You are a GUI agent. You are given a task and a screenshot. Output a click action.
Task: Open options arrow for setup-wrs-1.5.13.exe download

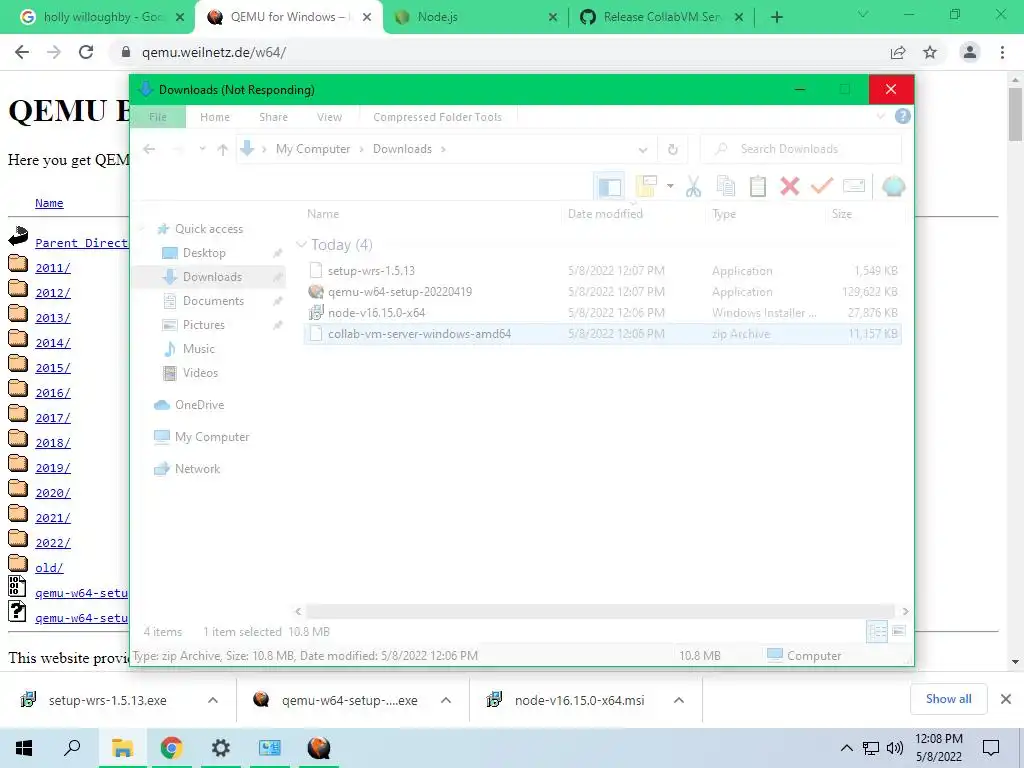point(213,700)
